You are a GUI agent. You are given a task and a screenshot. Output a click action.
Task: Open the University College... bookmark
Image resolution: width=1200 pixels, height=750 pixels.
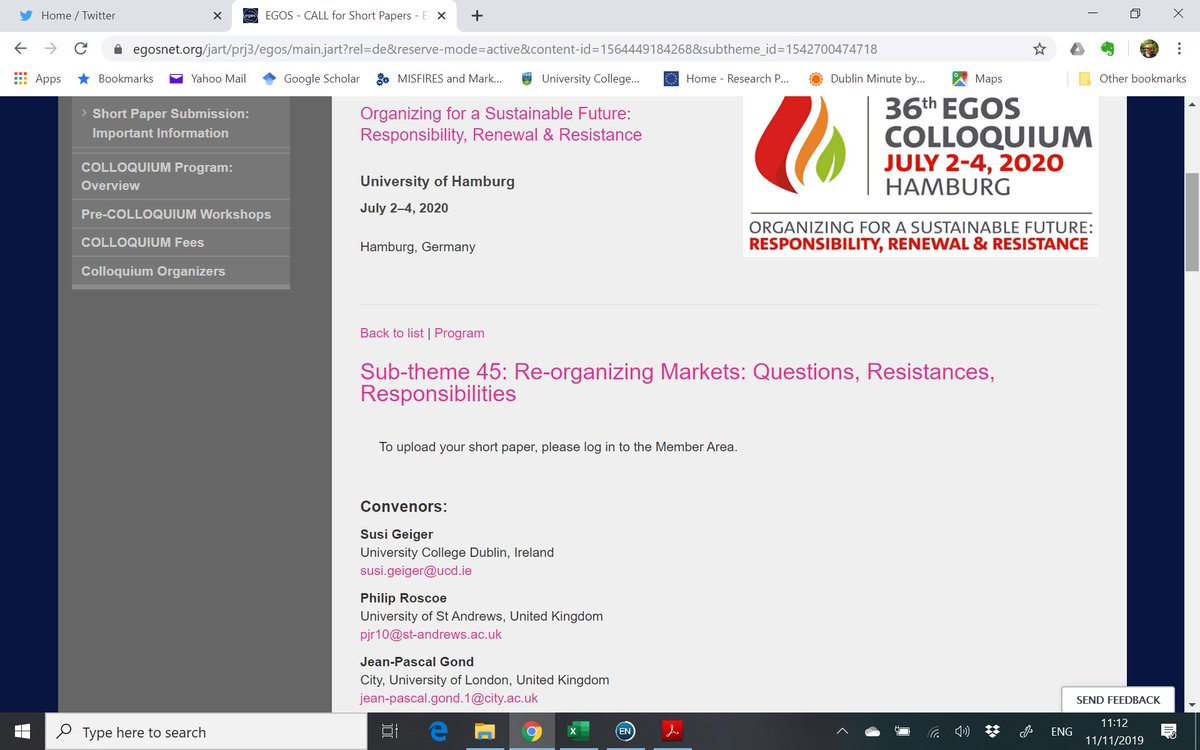click(578, 78)
